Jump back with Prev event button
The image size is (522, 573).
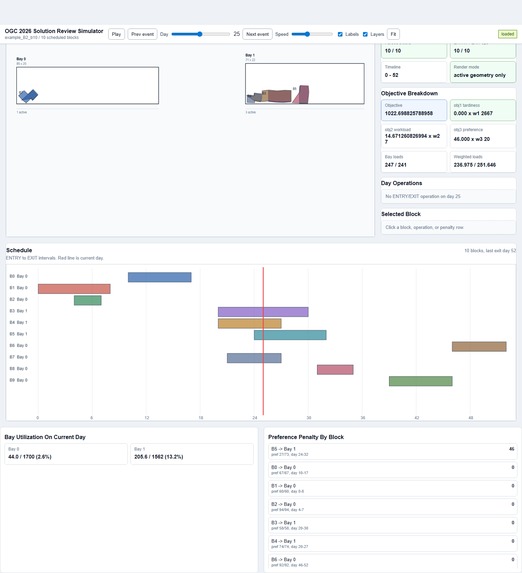[x=142, y=34]
